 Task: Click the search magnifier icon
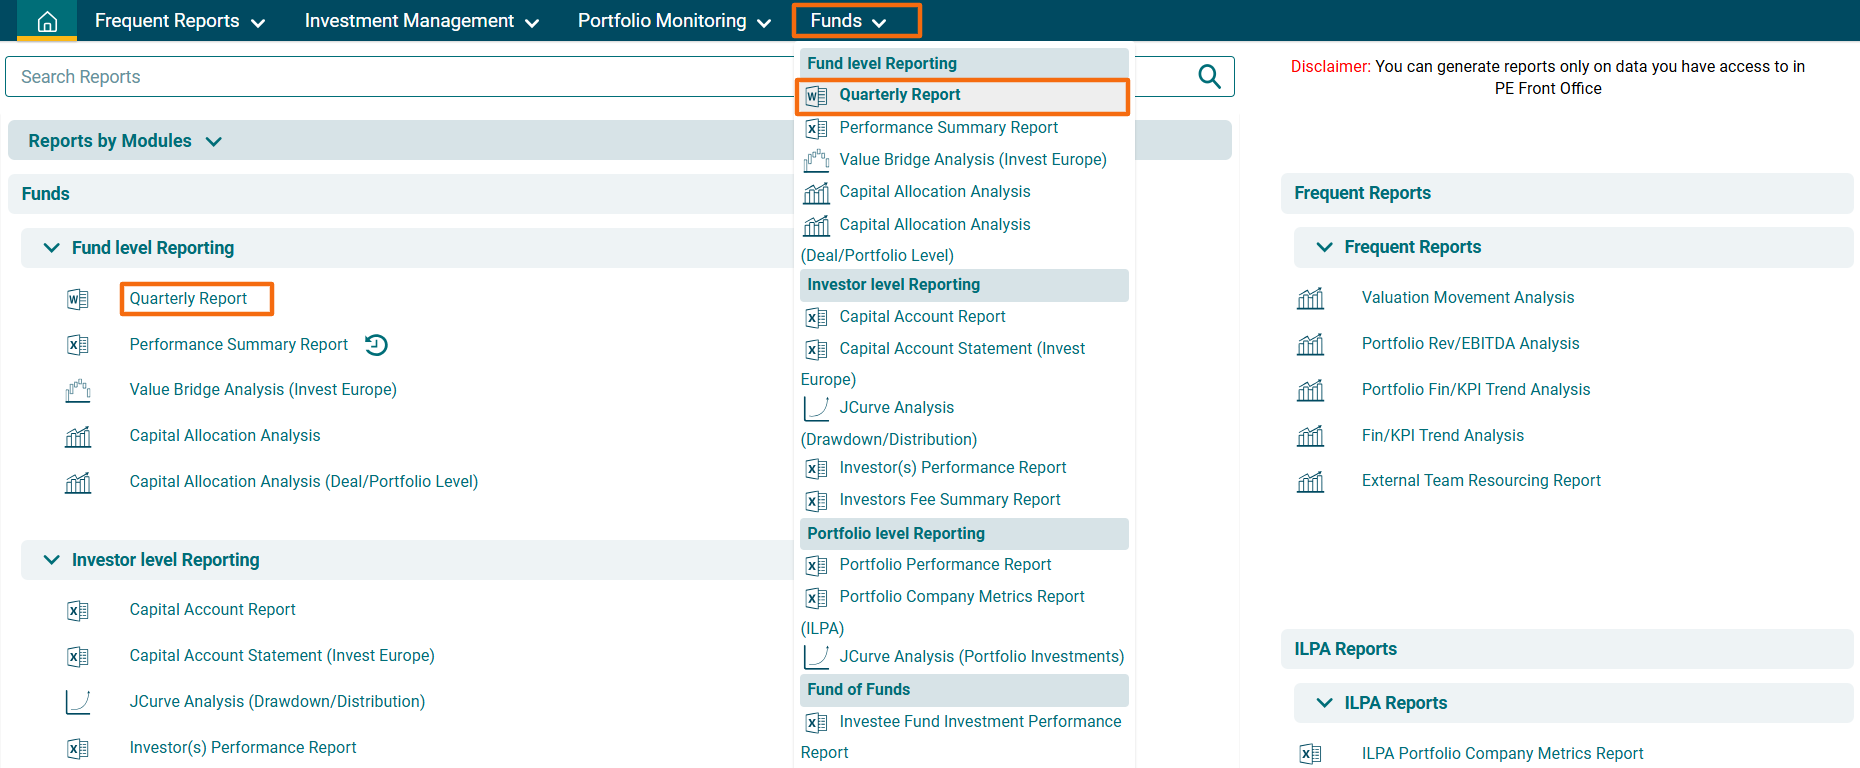pos(1209,77)
